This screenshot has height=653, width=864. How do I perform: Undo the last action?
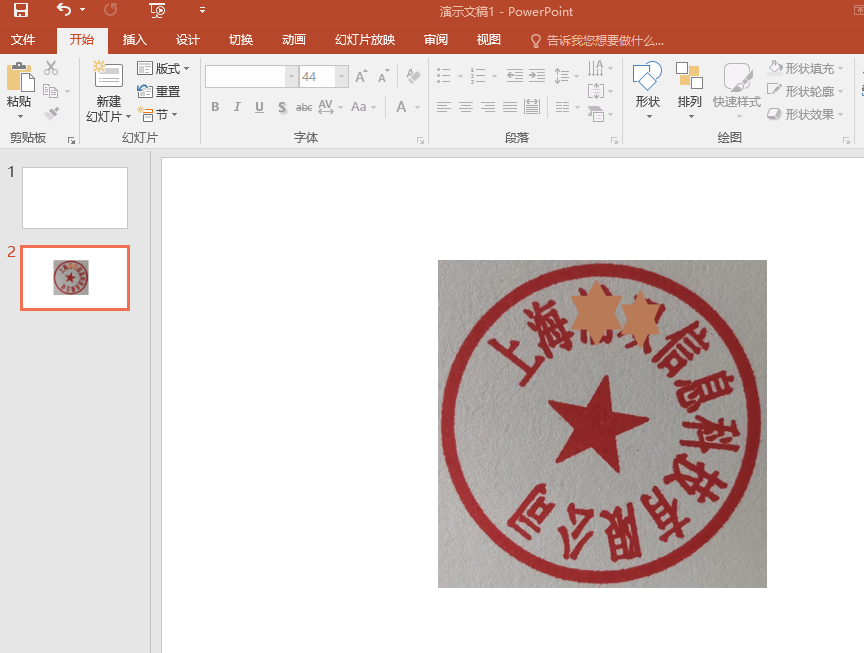[64, 11]
